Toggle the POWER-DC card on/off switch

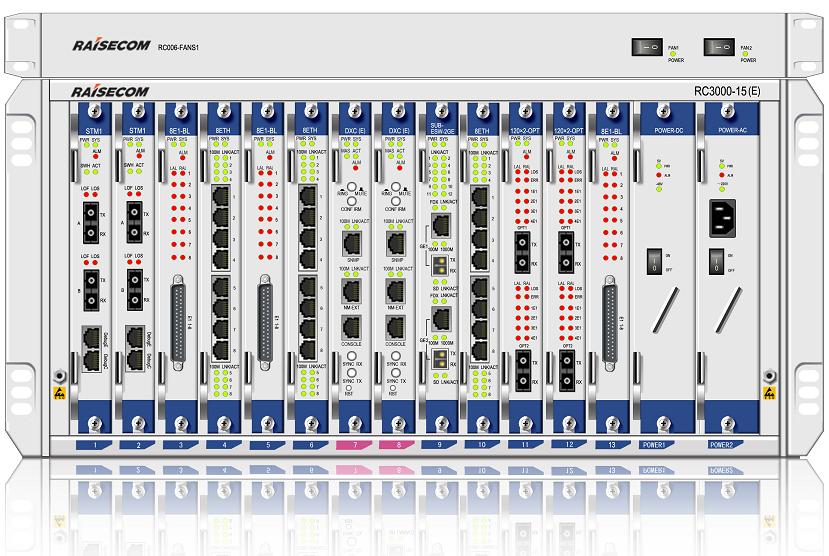[x=653, y=261]
